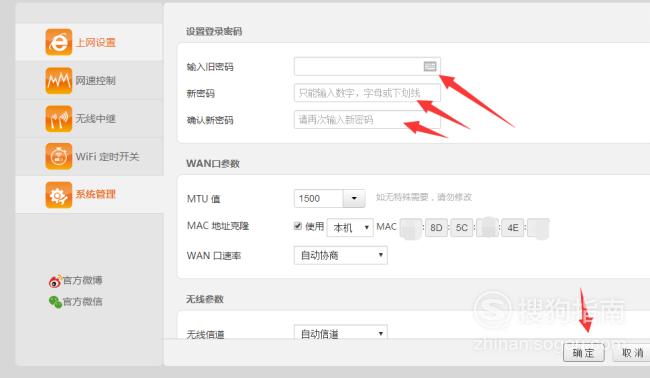The width and height of the screenshot is (650, 378).
Task: Open the 无线信道 自动信道 dropdown
Action: click(x=340, y=332)
